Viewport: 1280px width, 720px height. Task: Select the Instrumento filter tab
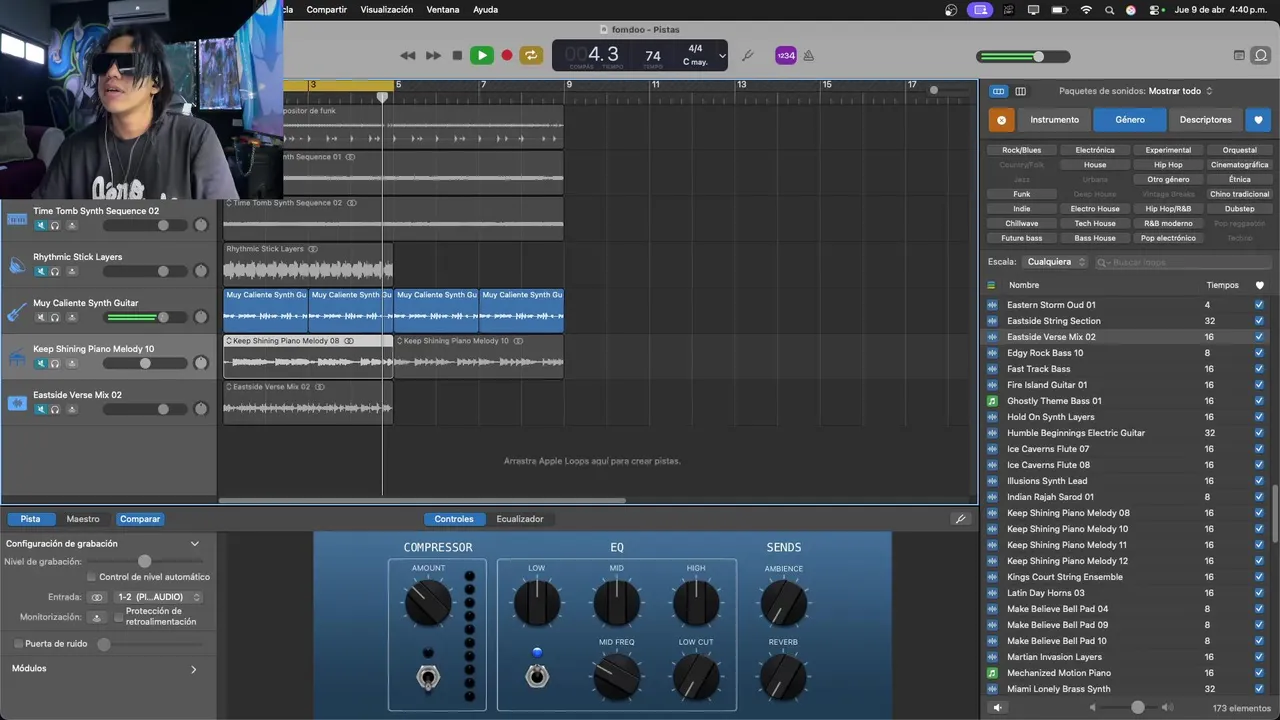click(1055, 120)
